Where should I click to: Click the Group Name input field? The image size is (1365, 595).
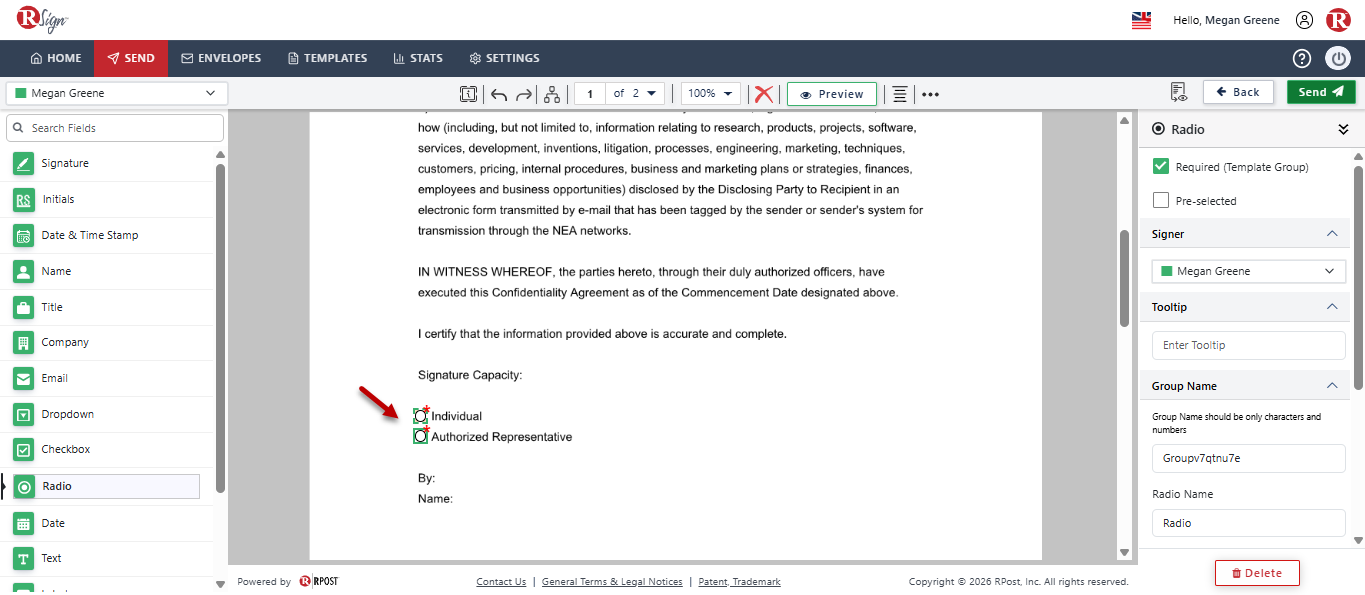pyautogui.click(x=1249, y=458)
